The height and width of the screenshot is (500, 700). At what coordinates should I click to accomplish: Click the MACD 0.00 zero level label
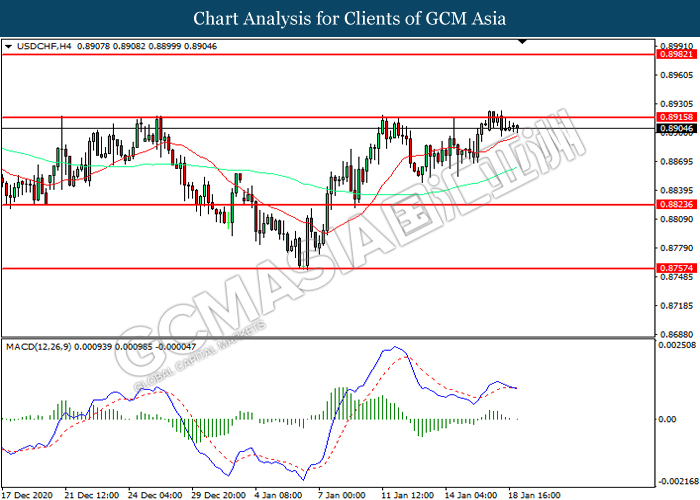[x=667, y=419]
